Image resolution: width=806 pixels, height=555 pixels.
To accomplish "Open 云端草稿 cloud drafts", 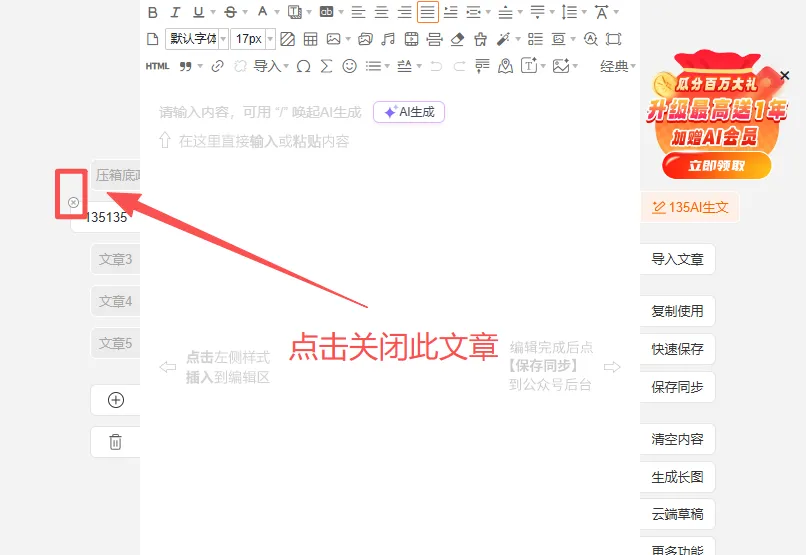I will [x=677, y=514].
